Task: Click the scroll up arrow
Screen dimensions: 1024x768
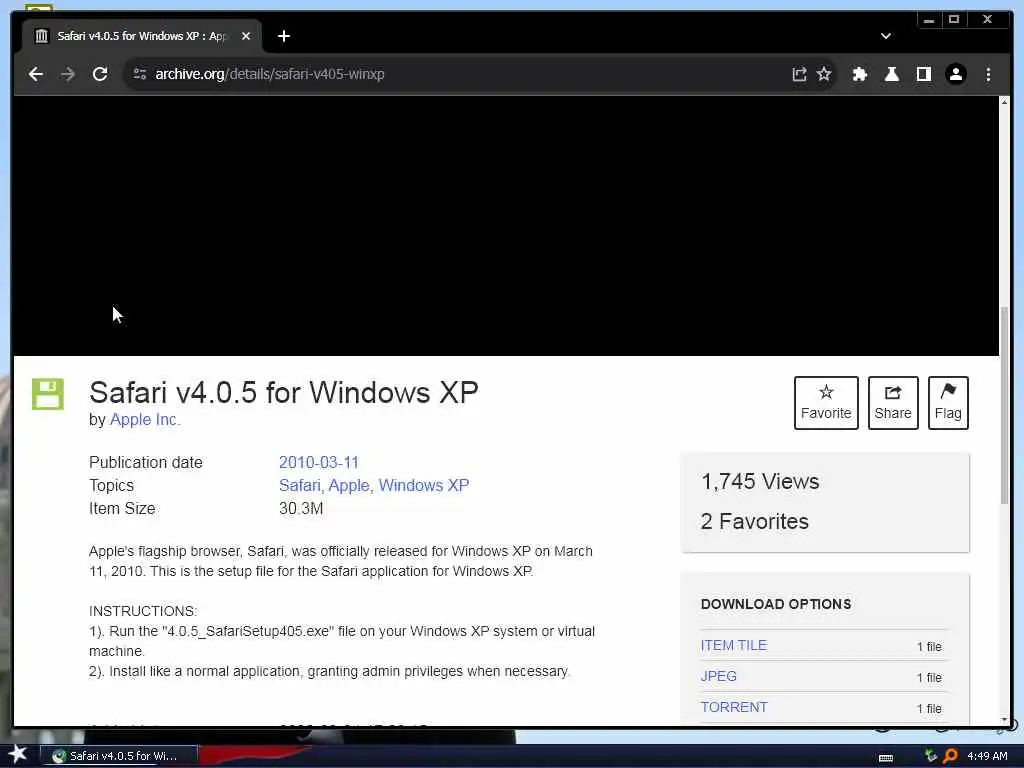Action: (1004, 102)
